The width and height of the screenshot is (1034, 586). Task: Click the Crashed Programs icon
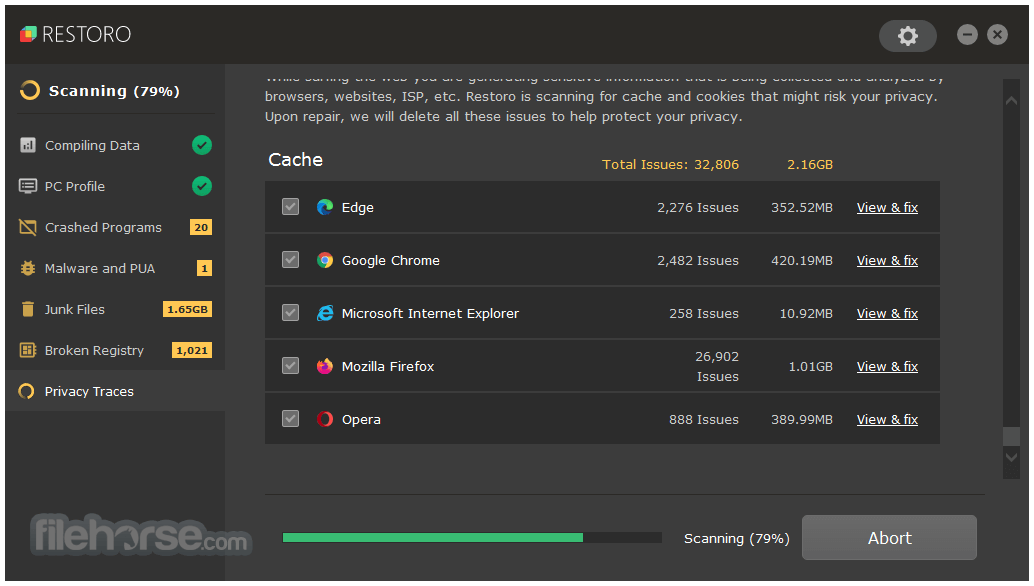[x=28, y=227]
